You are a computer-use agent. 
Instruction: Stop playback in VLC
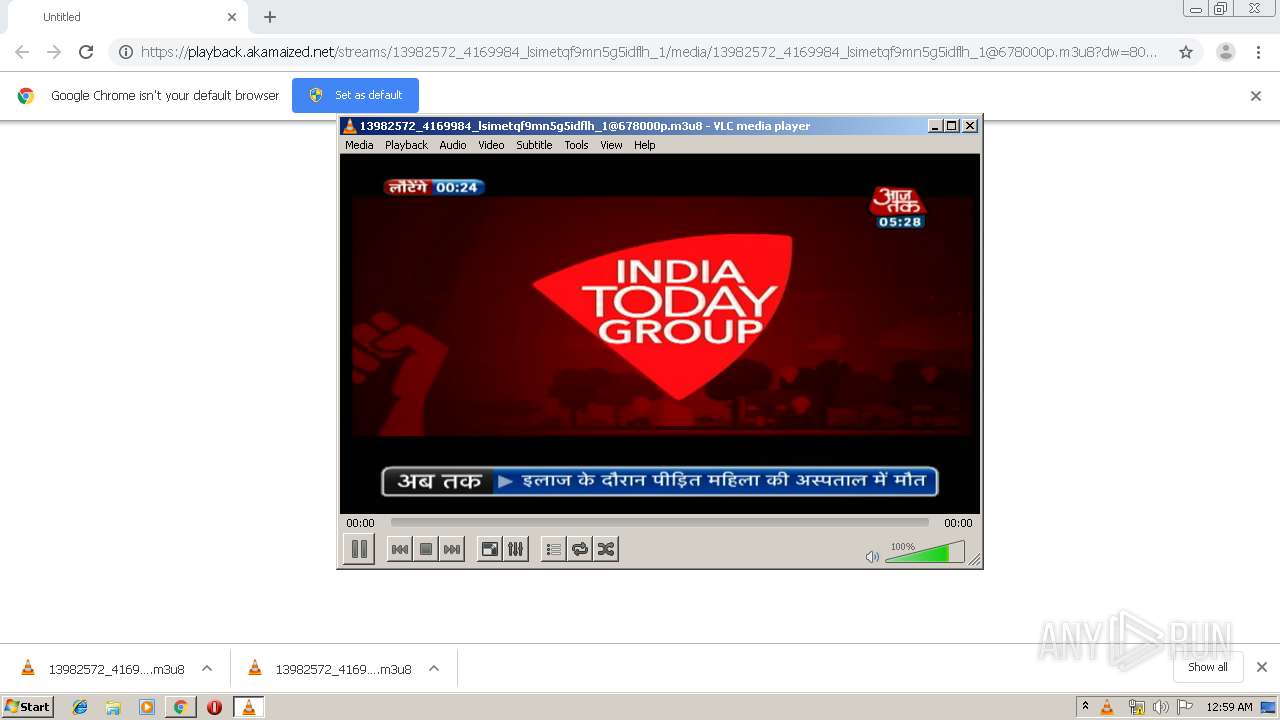point(426,549)
